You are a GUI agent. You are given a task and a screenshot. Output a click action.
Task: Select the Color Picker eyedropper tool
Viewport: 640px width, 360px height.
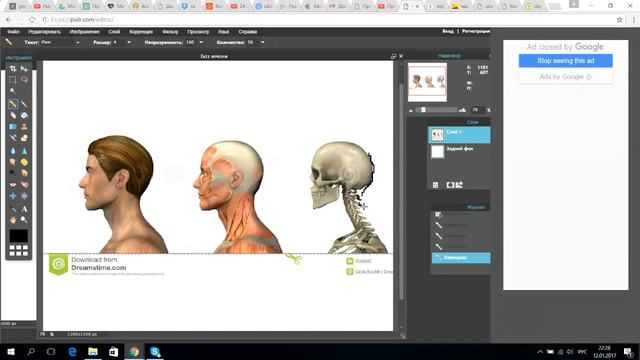tap(13, 209)
